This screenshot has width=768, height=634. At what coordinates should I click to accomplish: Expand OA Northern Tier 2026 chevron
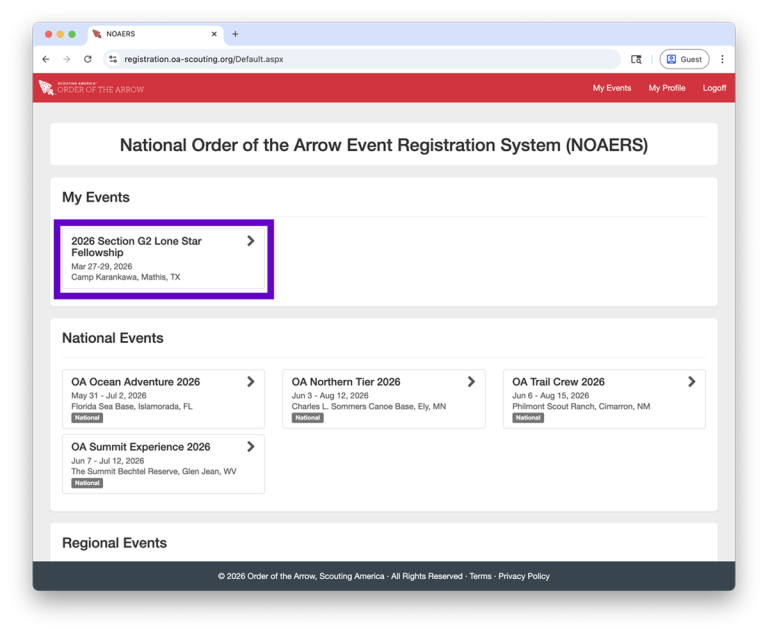point(471,382)
